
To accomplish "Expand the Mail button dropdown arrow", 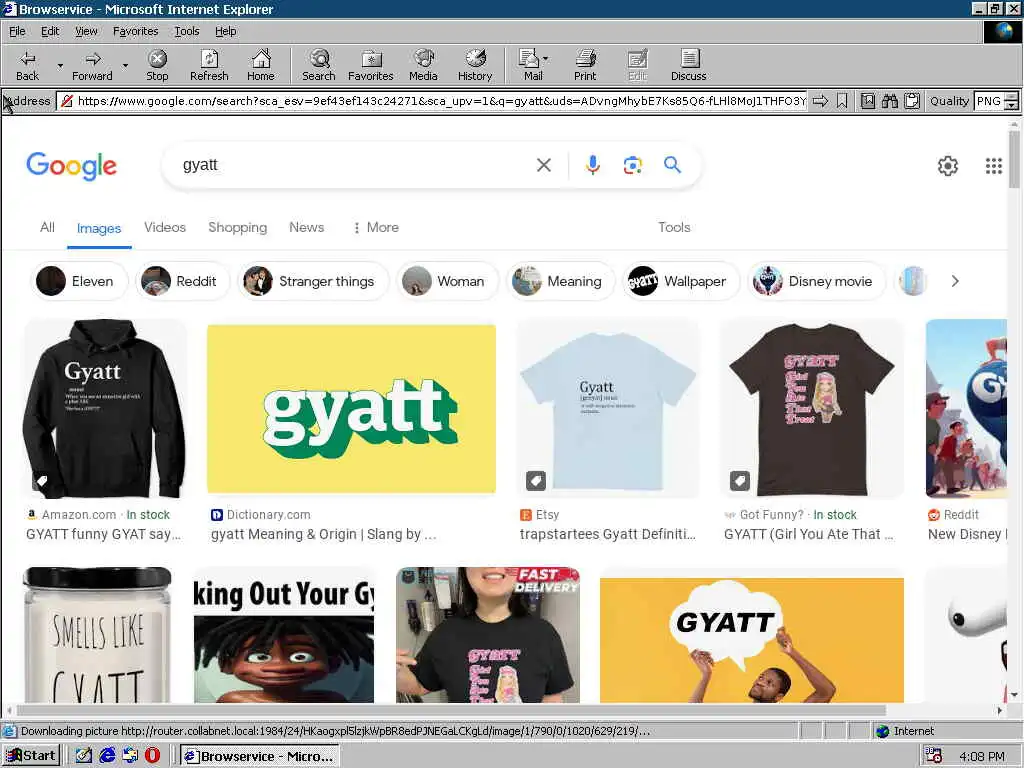I will point(545,59).
